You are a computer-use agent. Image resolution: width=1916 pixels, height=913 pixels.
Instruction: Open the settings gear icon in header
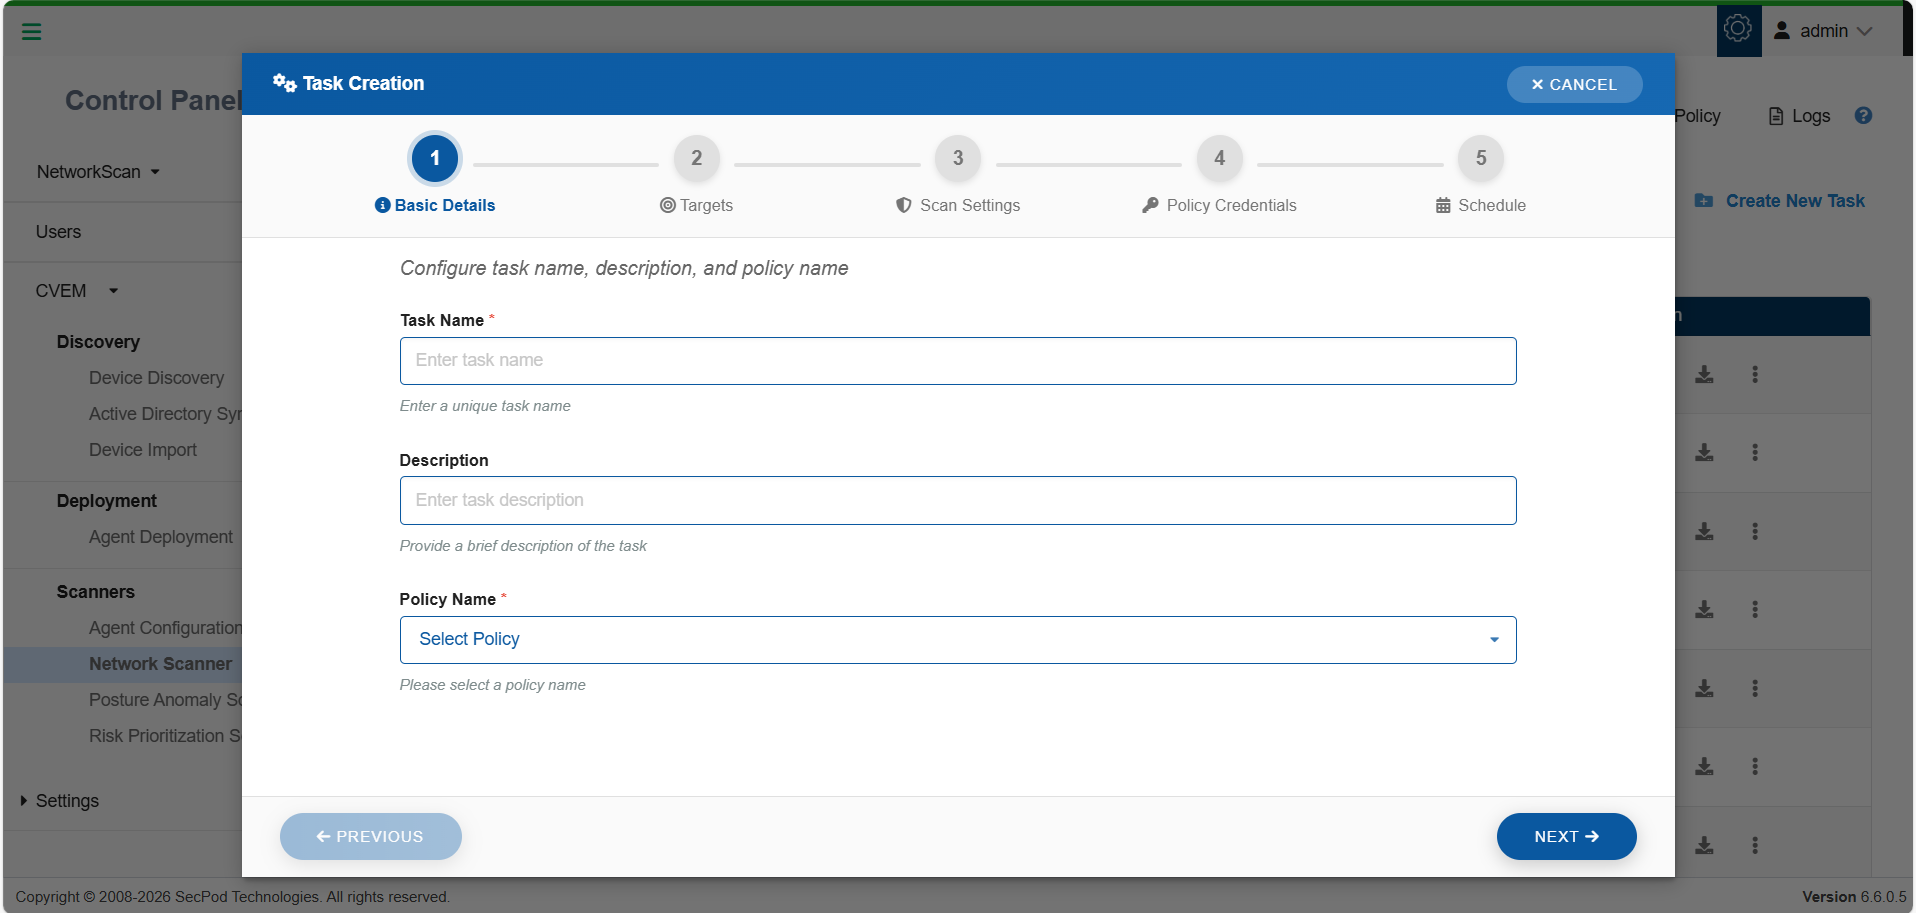pos(1738,30)
